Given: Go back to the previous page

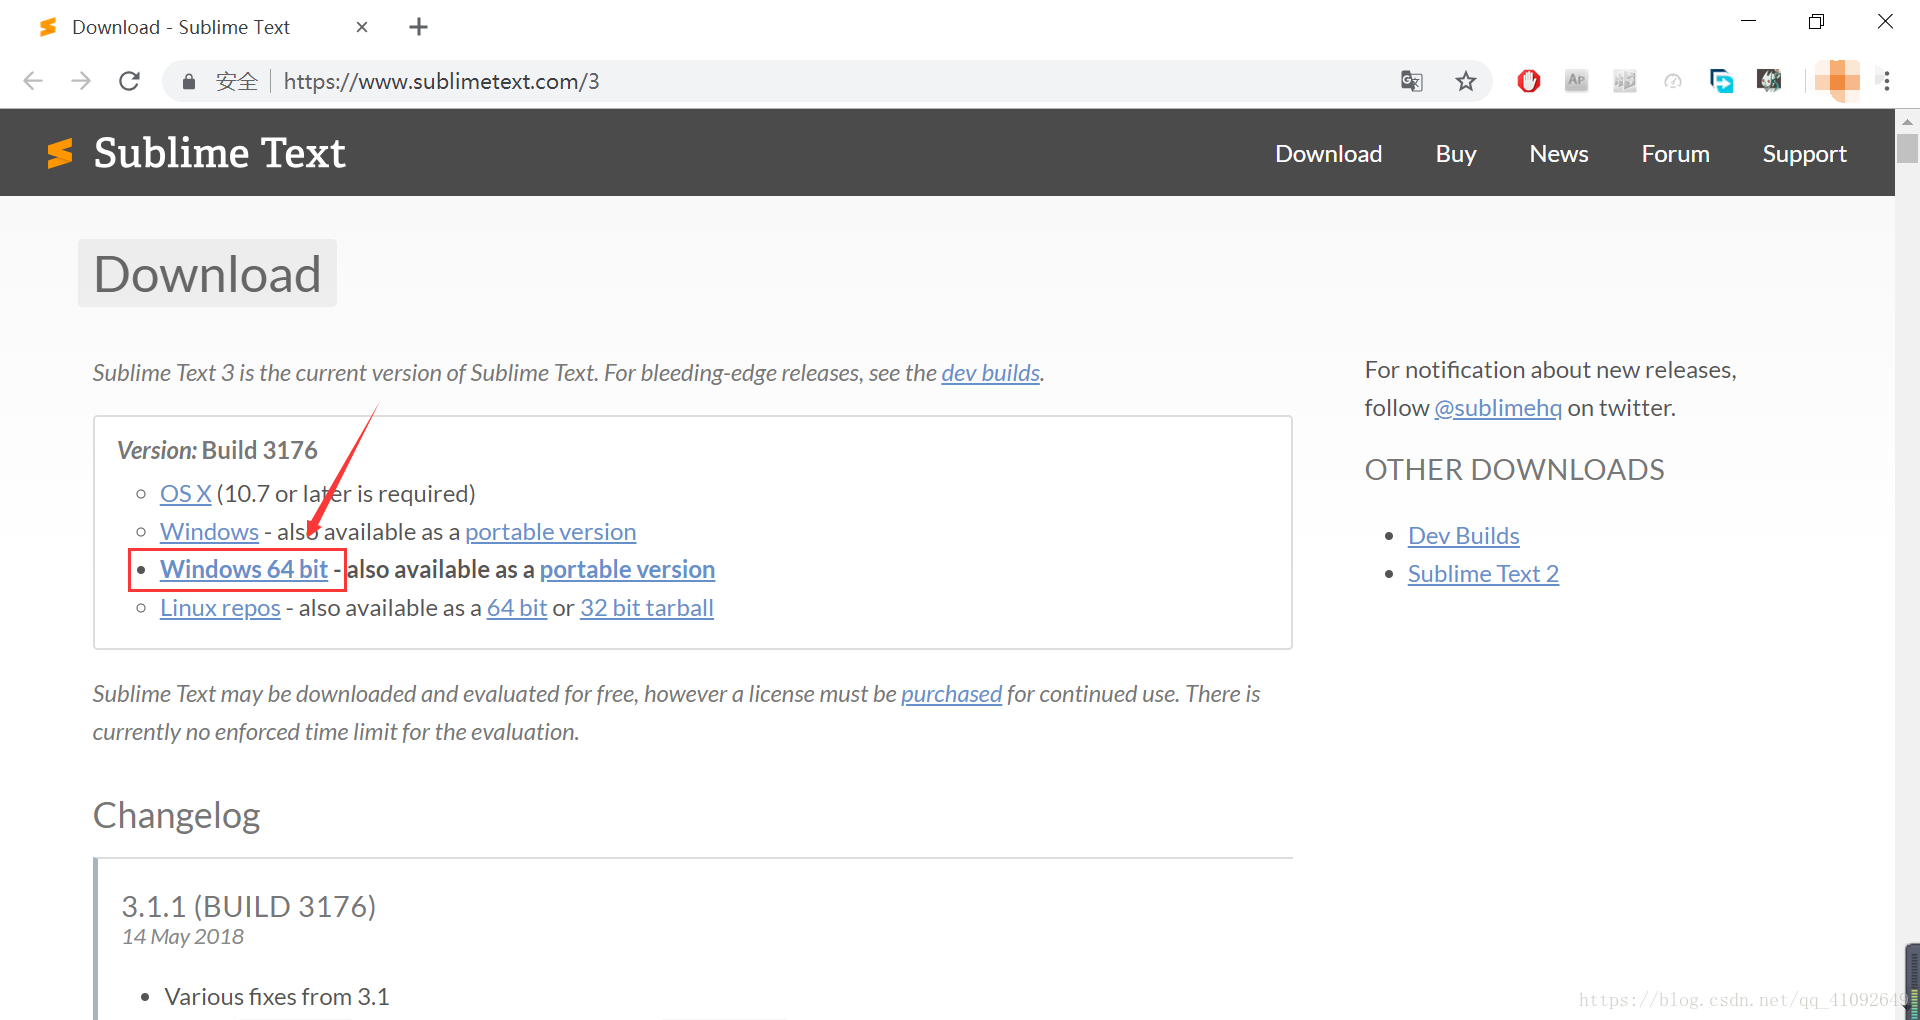Looking at the screenshot, I should tap(33, 81).
